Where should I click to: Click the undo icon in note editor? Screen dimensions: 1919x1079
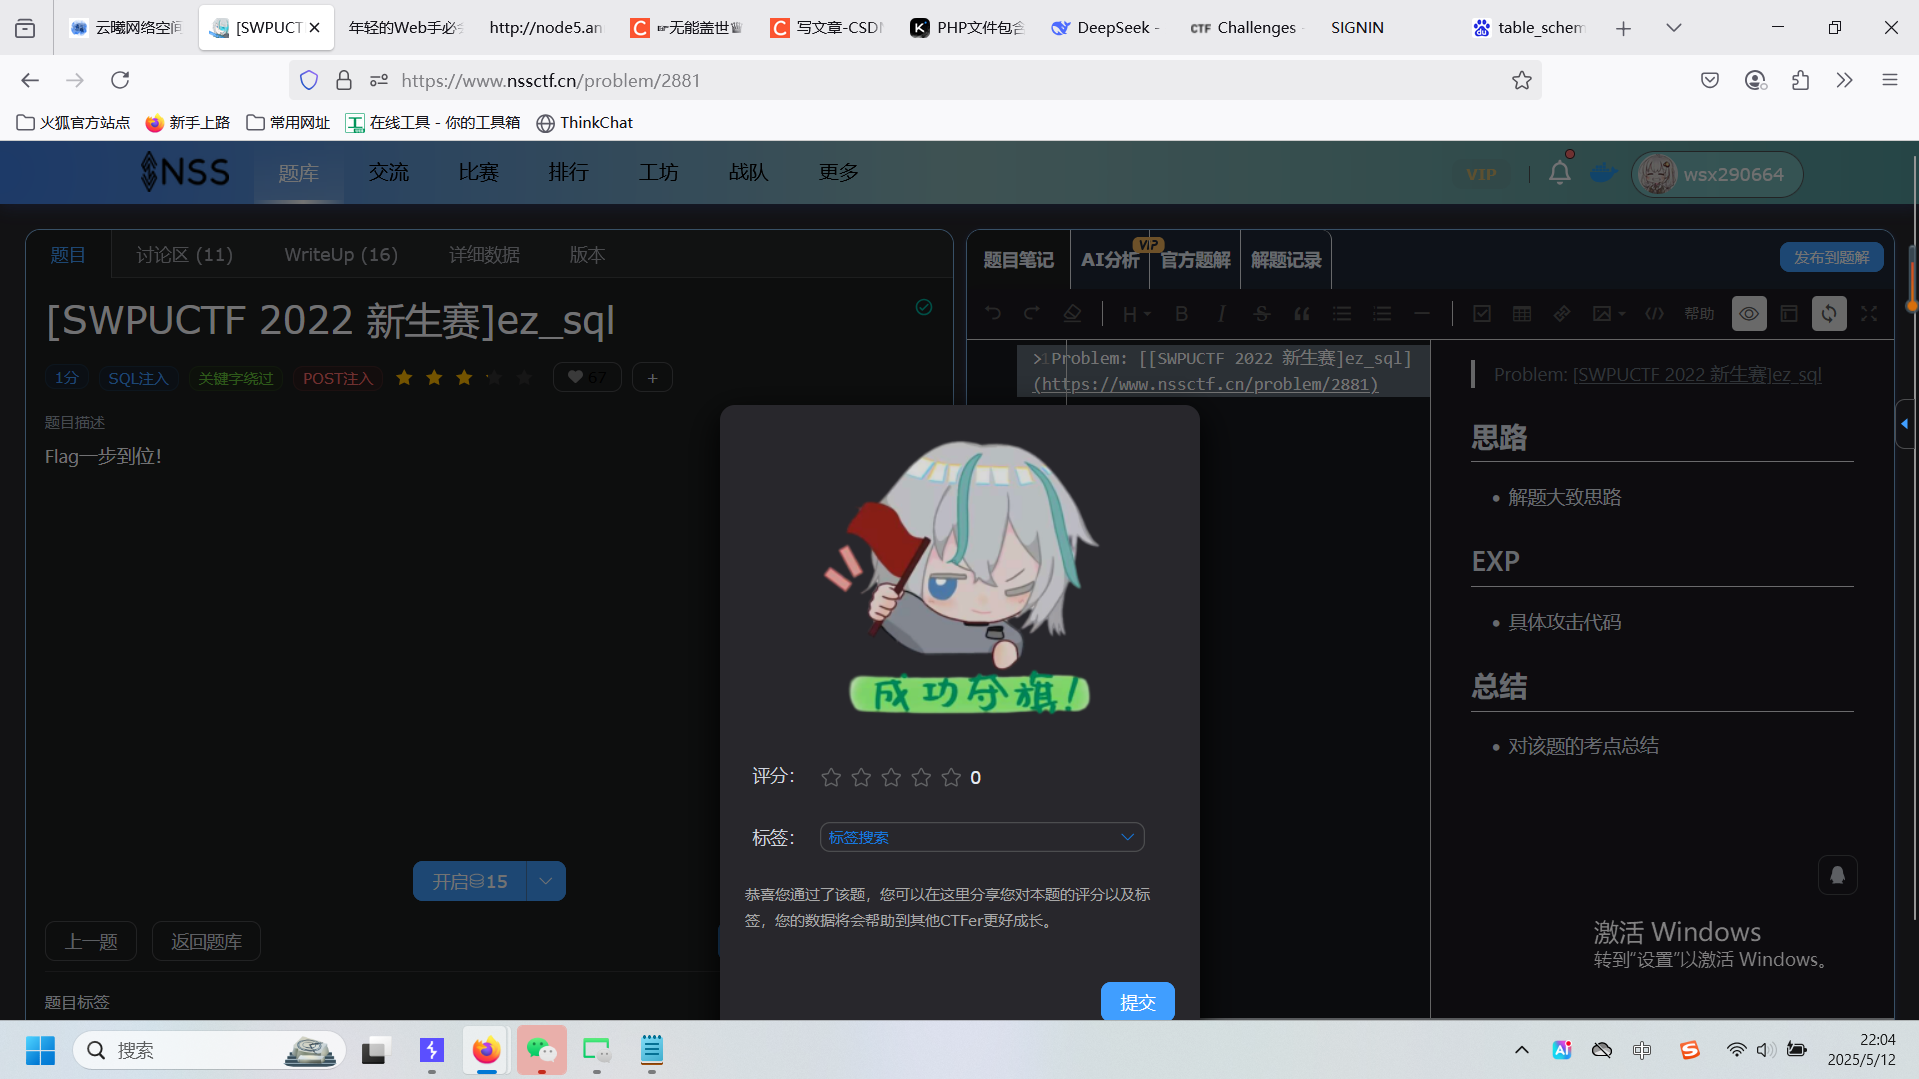click(992, 314)
